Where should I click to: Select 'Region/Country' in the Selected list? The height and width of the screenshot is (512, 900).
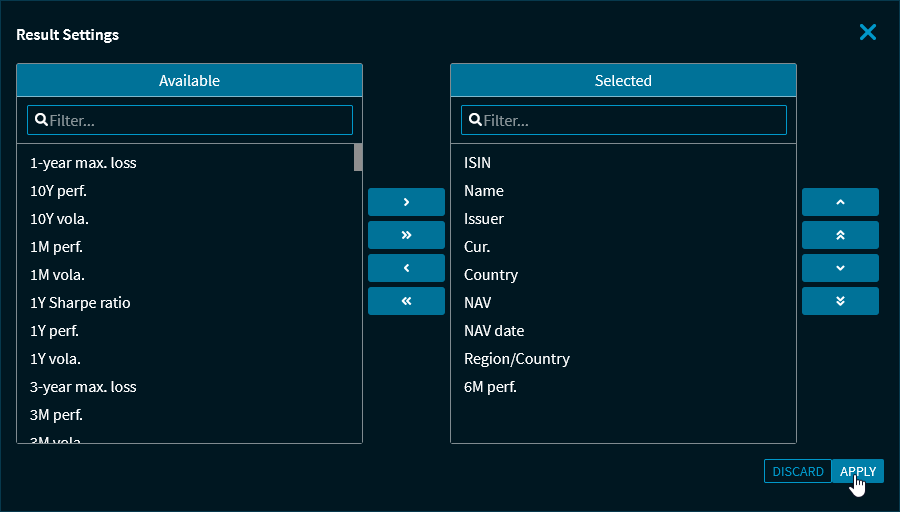click(x=517, y=359)
